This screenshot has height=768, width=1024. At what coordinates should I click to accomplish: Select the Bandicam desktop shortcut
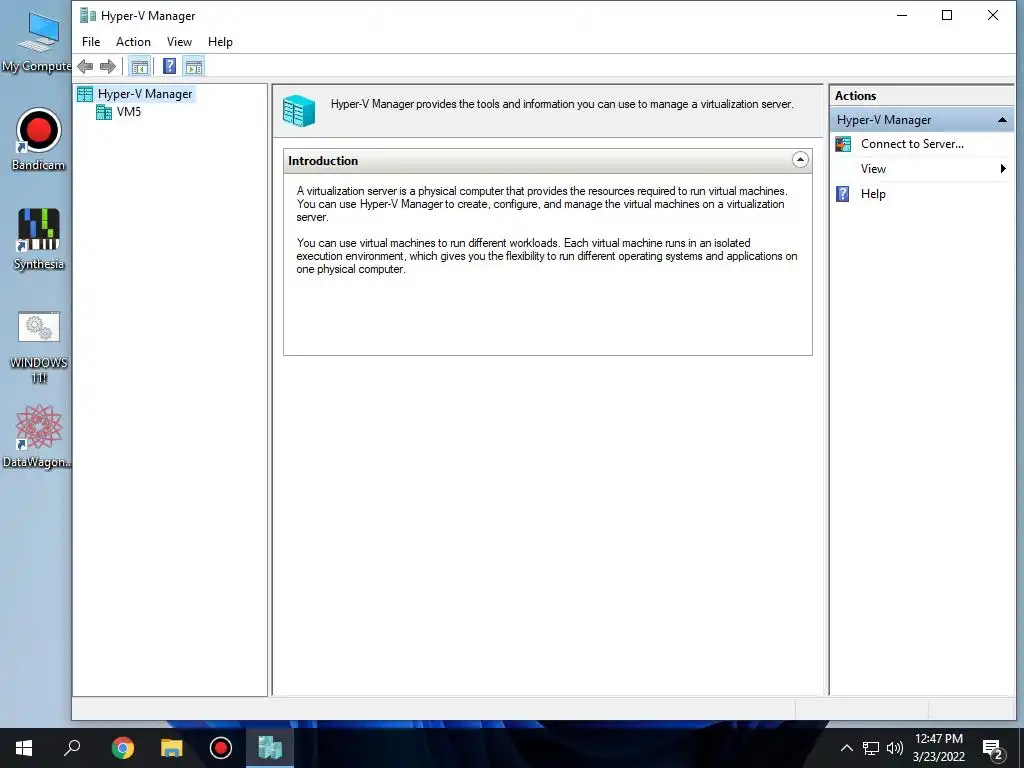click(39, 140)
